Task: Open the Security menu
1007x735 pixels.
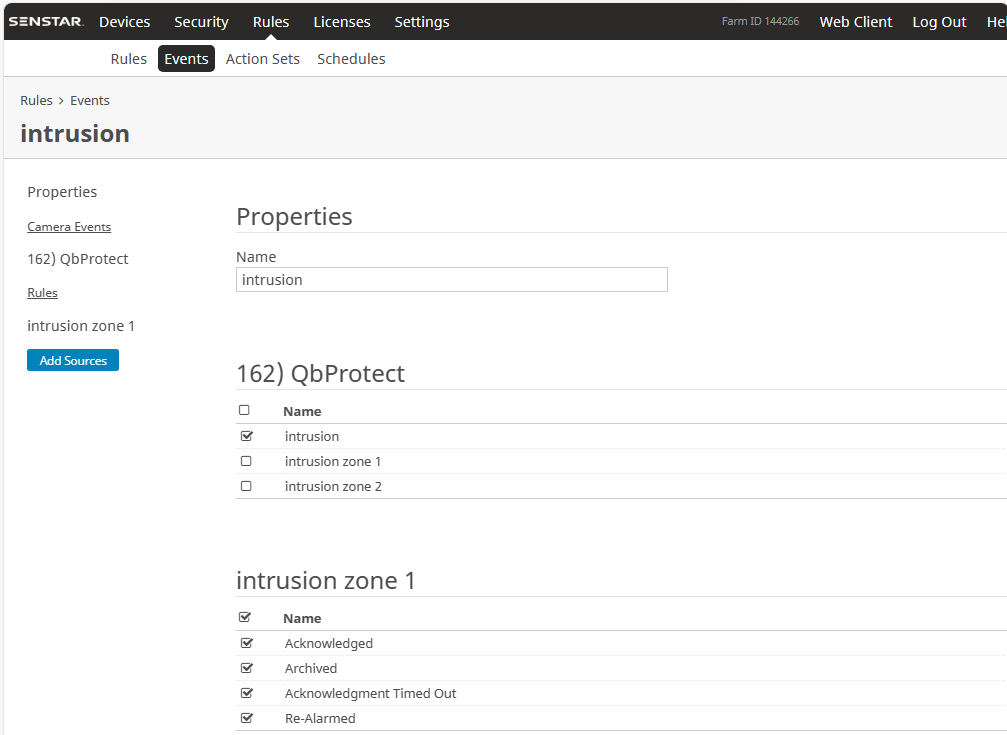Action: click(x=201, y=22)
